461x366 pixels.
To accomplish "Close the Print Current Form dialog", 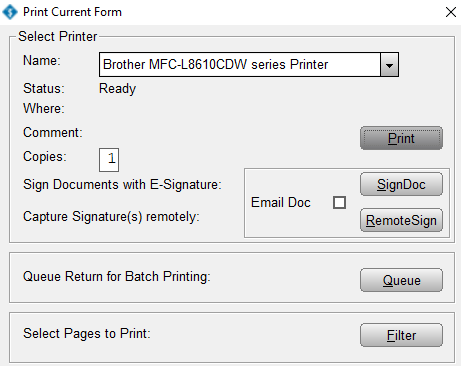I will (451, 12).
